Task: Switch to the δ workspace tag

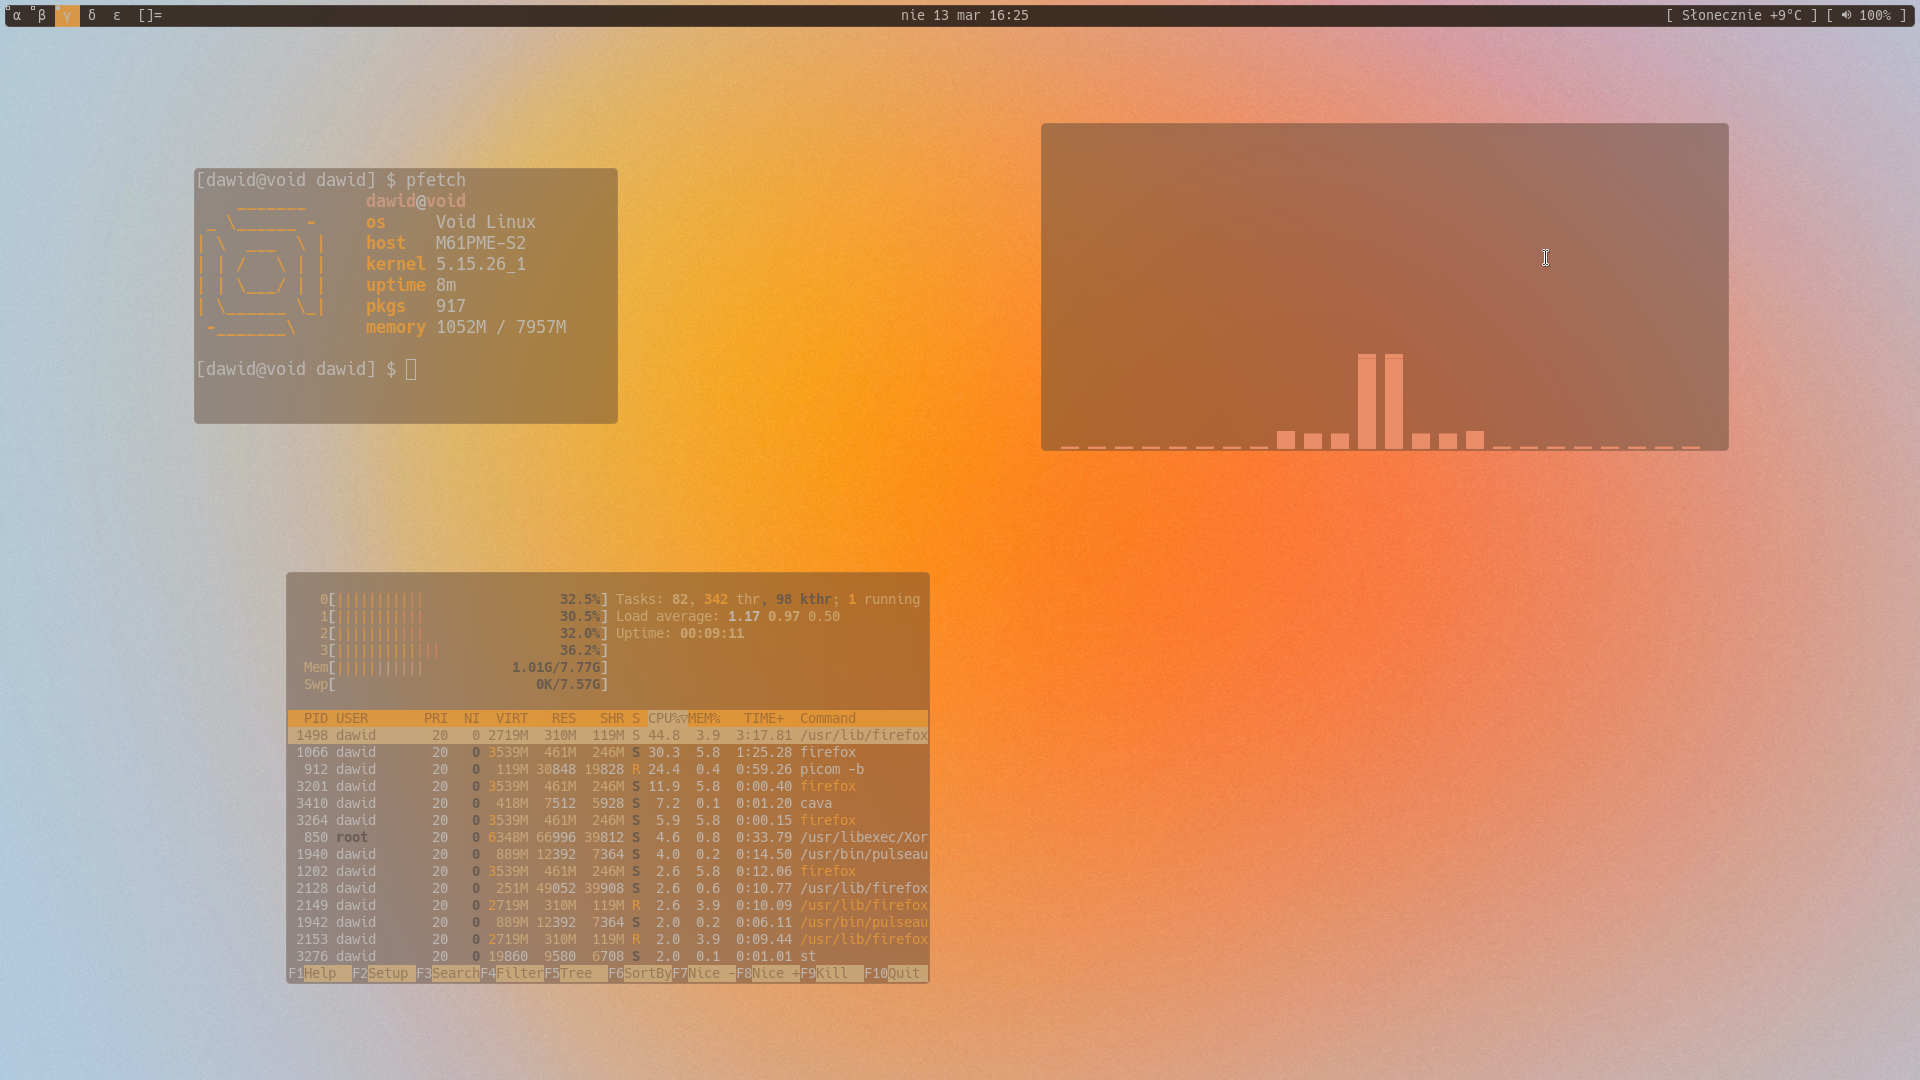Action: (x=92, y=15)
